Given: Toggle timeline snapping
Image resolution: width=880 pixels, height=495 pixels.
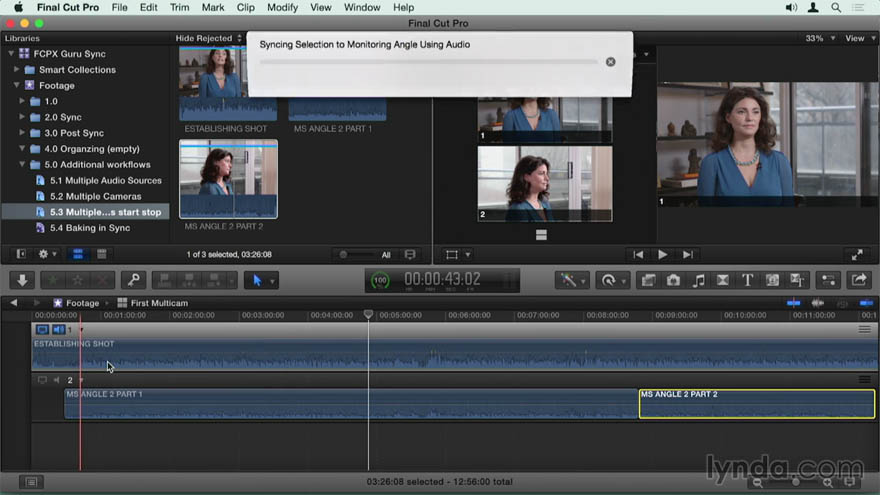Looking at the screenshot, I should click(x=867, y=303).
